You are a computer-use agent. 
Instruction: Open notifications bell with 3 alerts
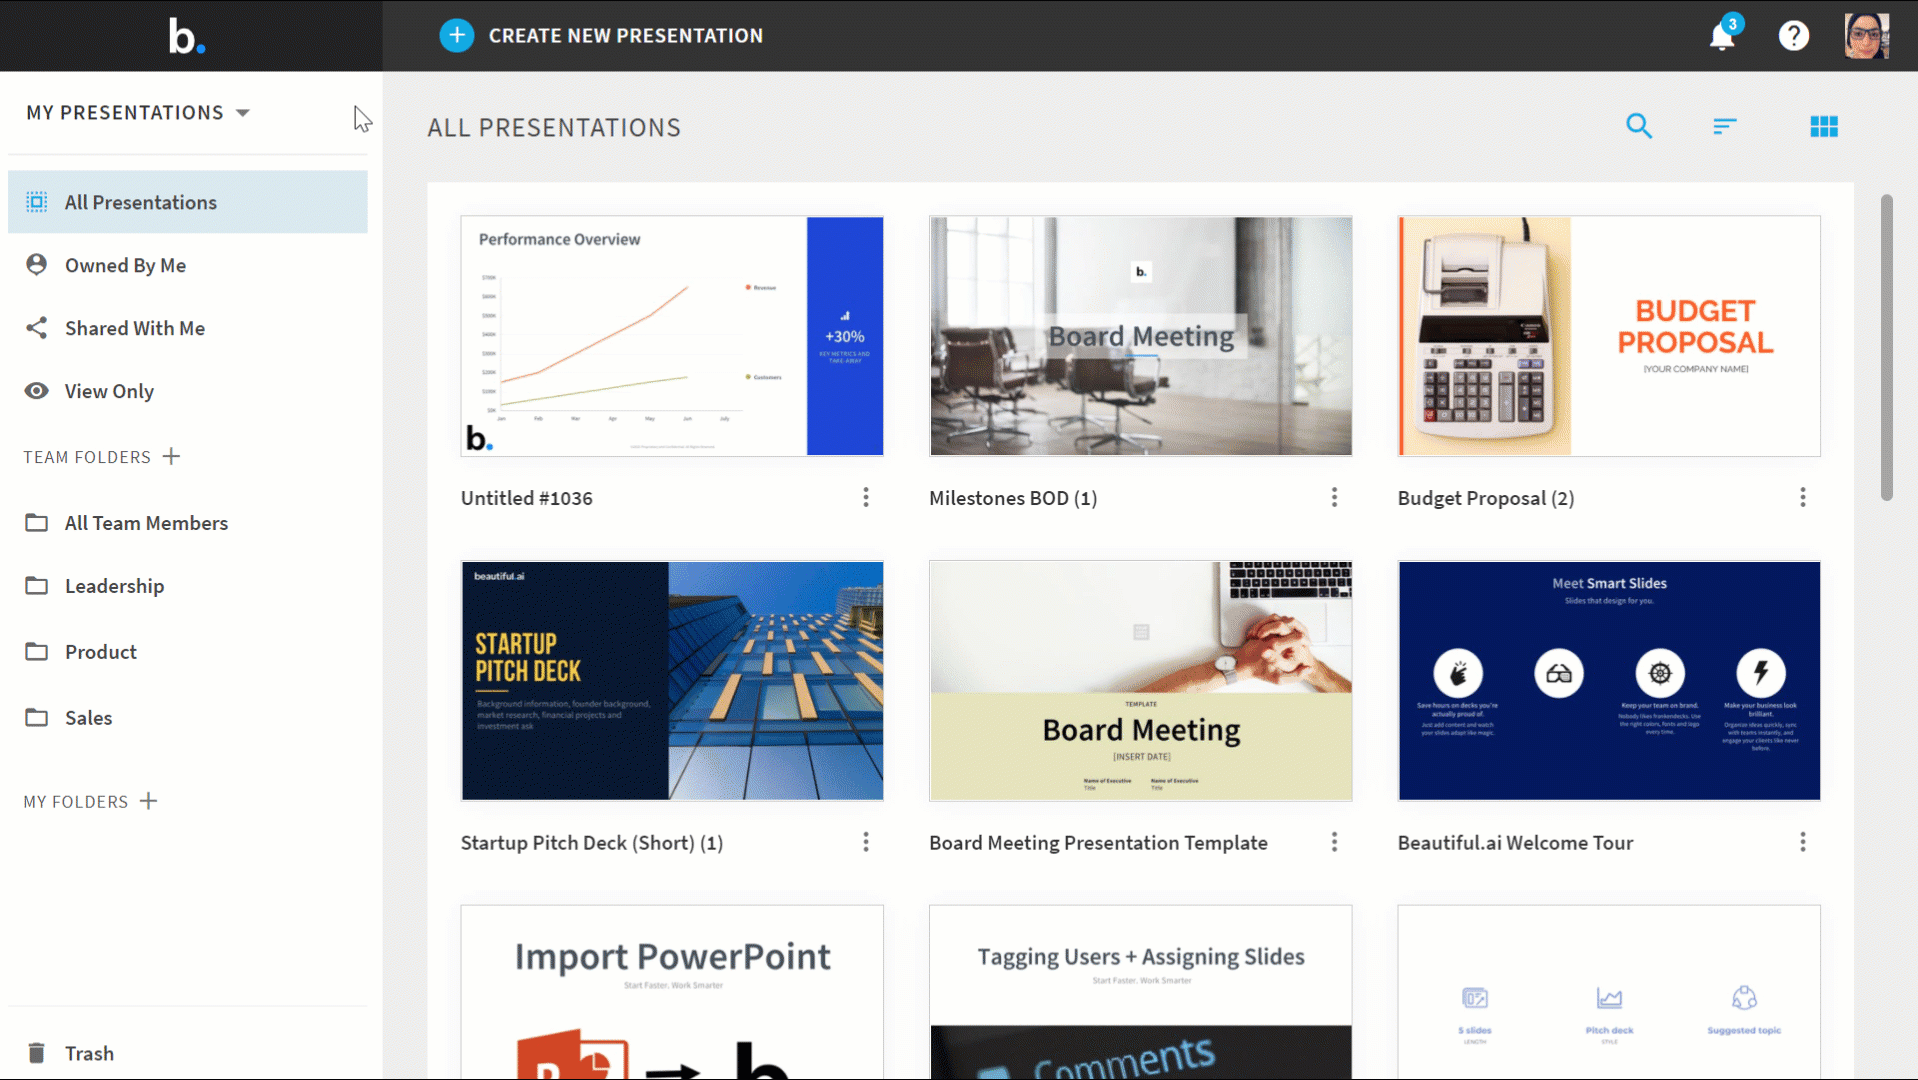pyautogui.click(x=1723, y=35)
